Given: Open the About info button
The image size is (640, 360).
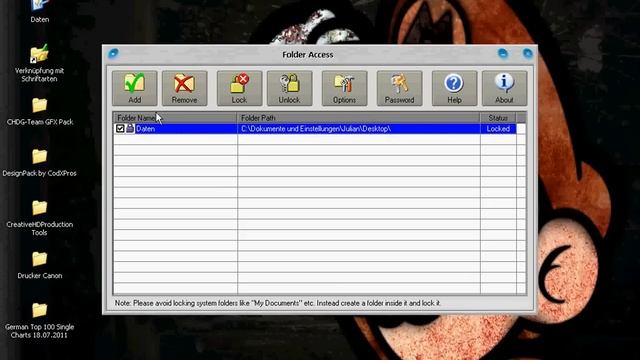Looking at the screenshot, I should pyautogui.click(x=504, y=88).
